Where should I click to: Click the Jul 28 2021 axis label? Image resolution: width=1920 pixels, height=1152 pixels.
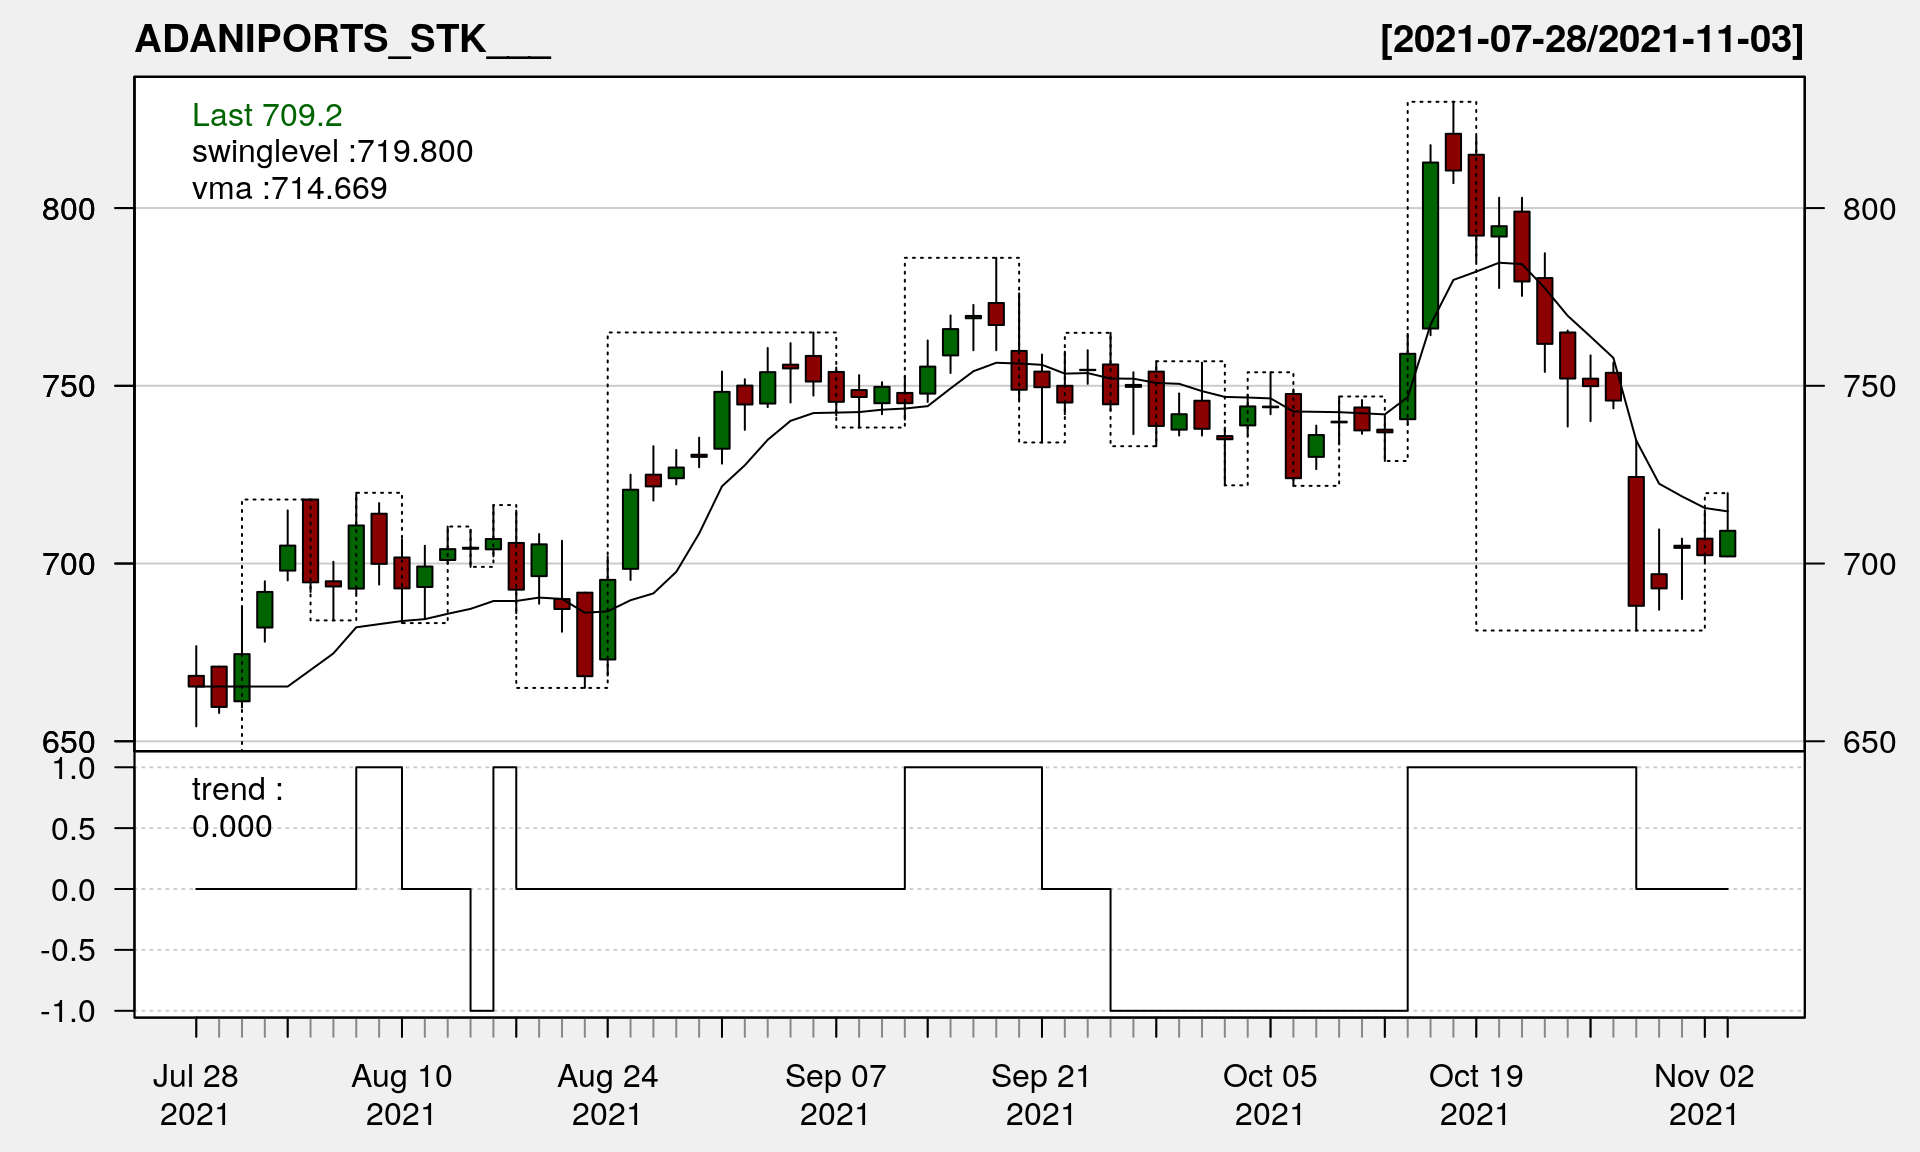click(195, 1095)
